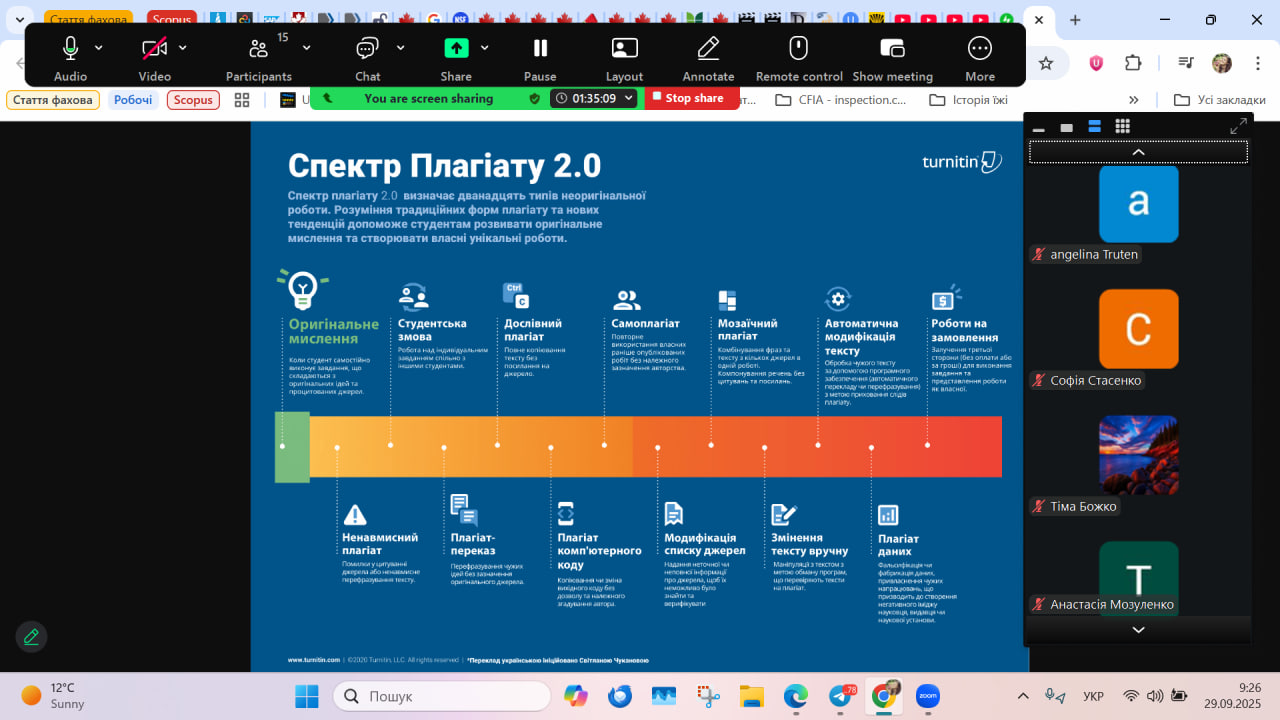Switch video panel to grid view

pos(1122,126)
